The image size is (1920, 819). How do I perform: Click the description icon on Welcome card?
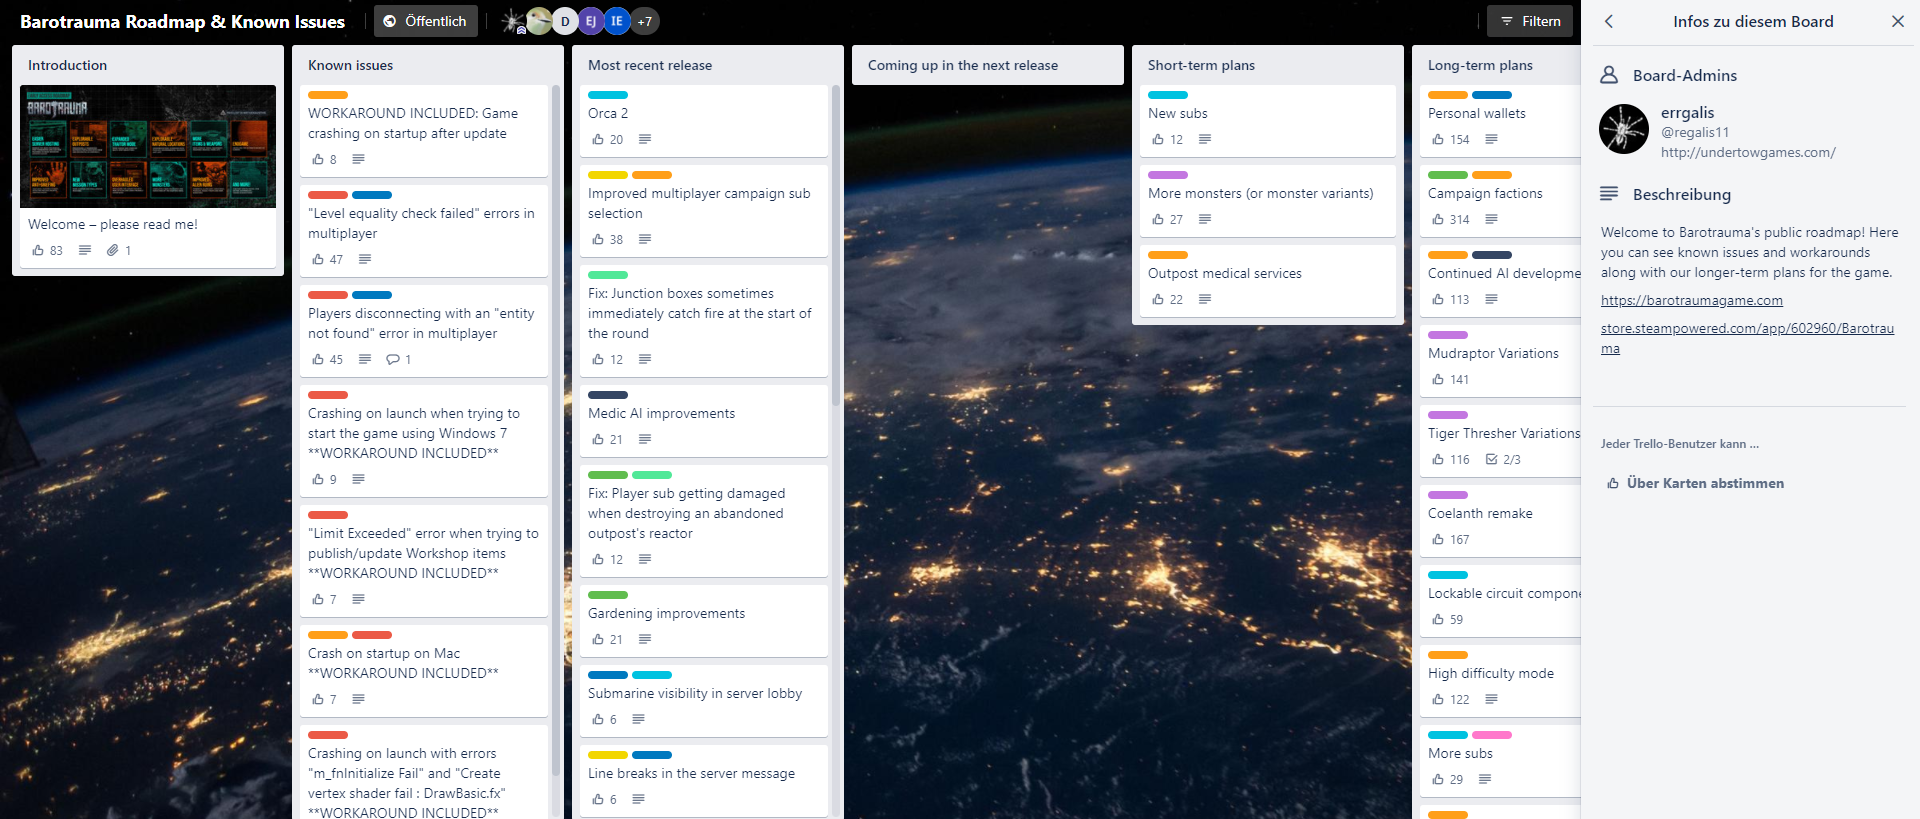[x=85, y=251]
